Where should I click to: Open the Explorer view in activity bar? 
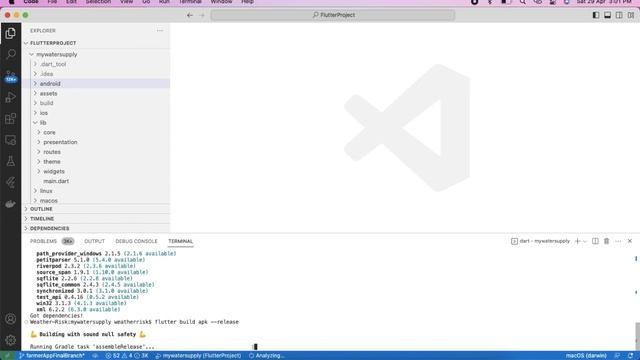[x=11, y=33]
